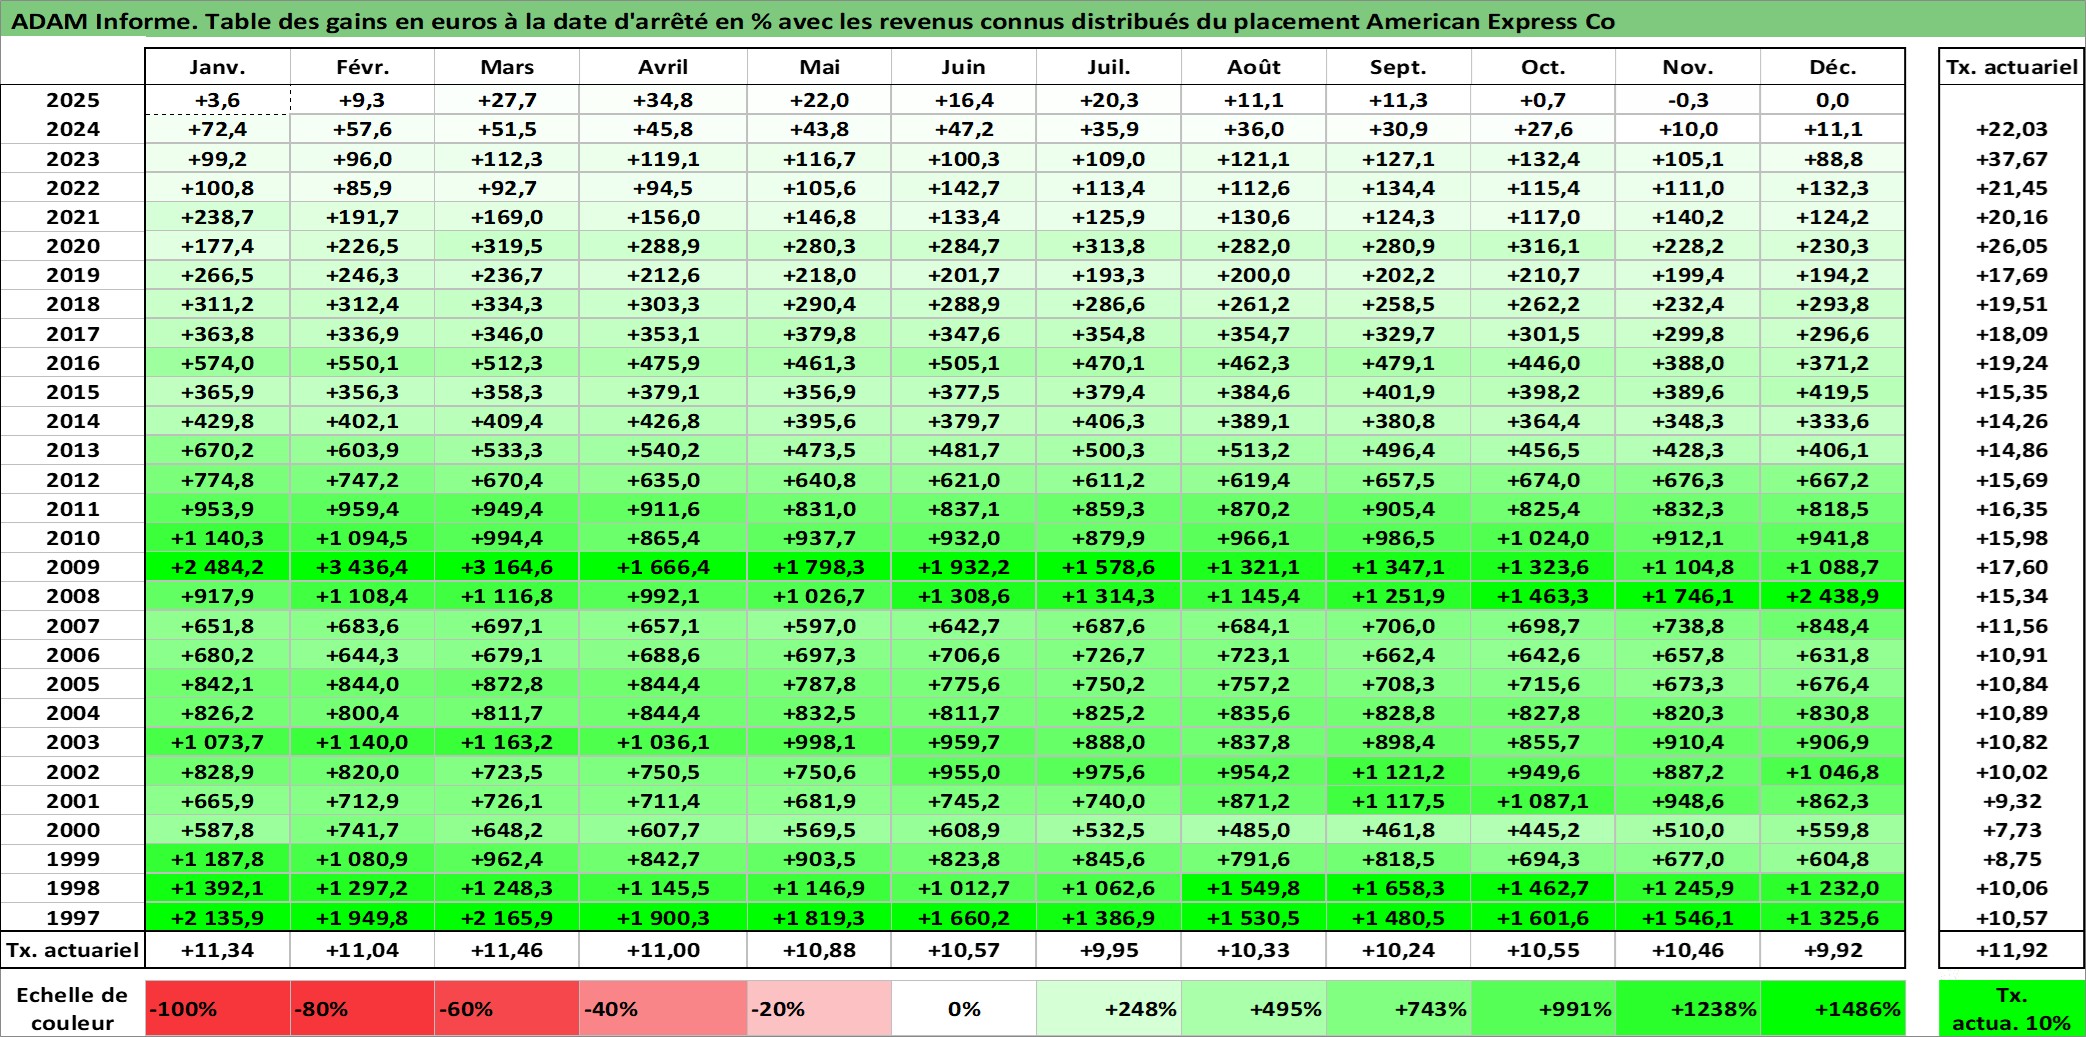Click the cell +1 087,1 in 2001 row
Image resolution: width=2086 pixels, height=1037 pixels.
coord(1543,801)
